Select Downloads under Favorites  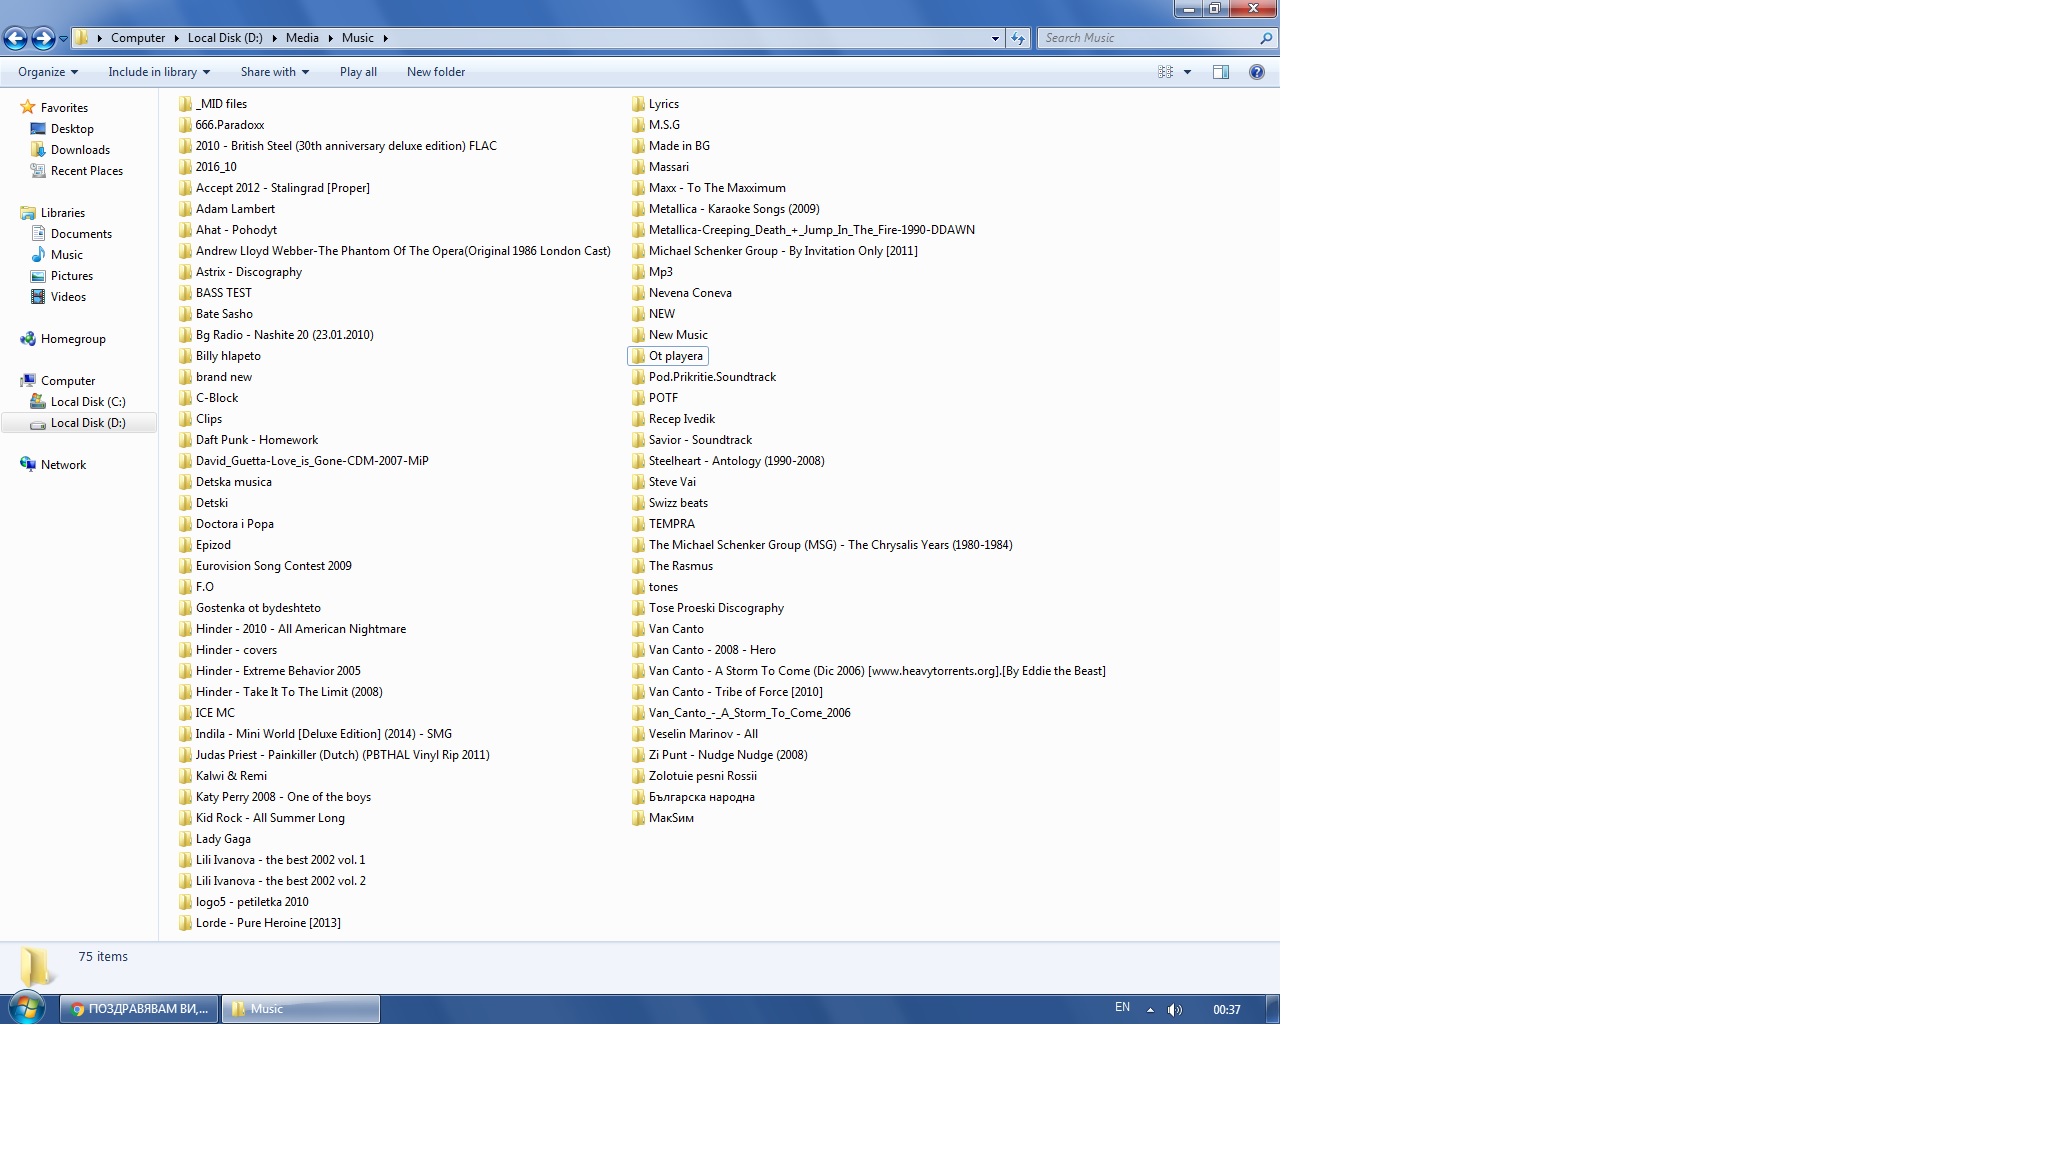click(x=80, y=150)
